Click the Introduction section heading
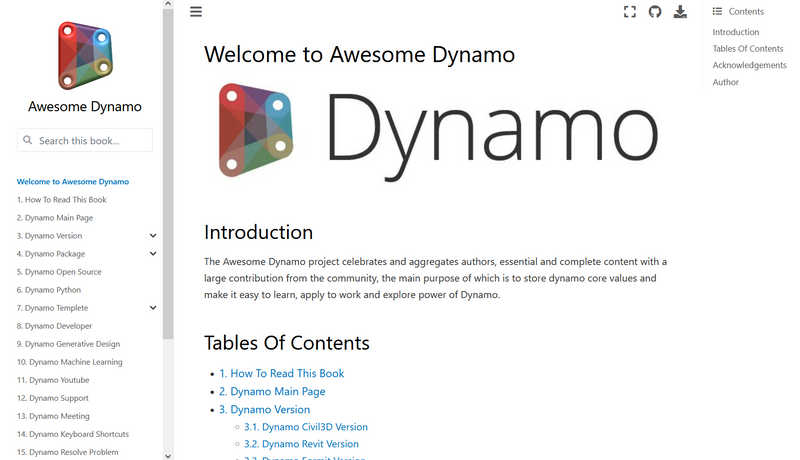The height and width of the screenshot is (460, 800). coord(258,233)
